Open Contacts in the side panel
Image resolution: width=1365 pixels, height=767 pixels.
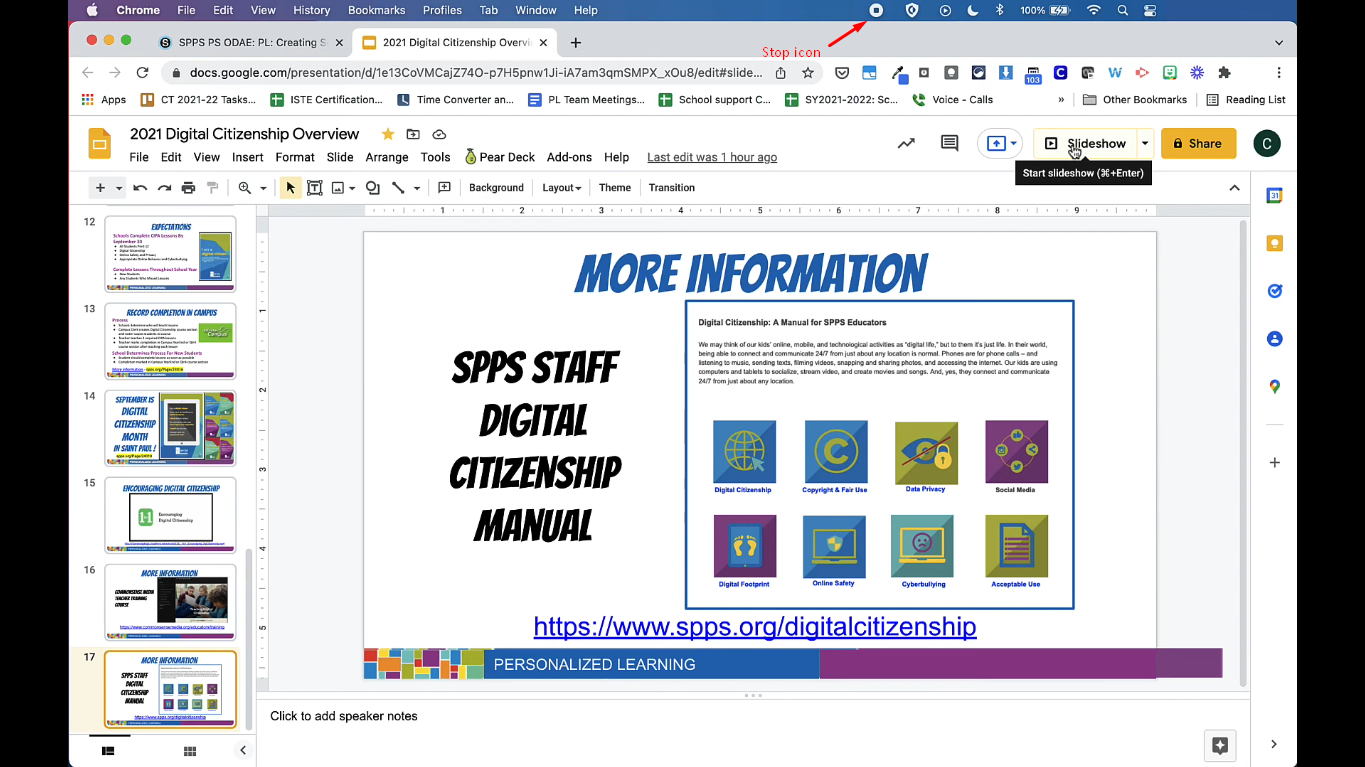1274,339
